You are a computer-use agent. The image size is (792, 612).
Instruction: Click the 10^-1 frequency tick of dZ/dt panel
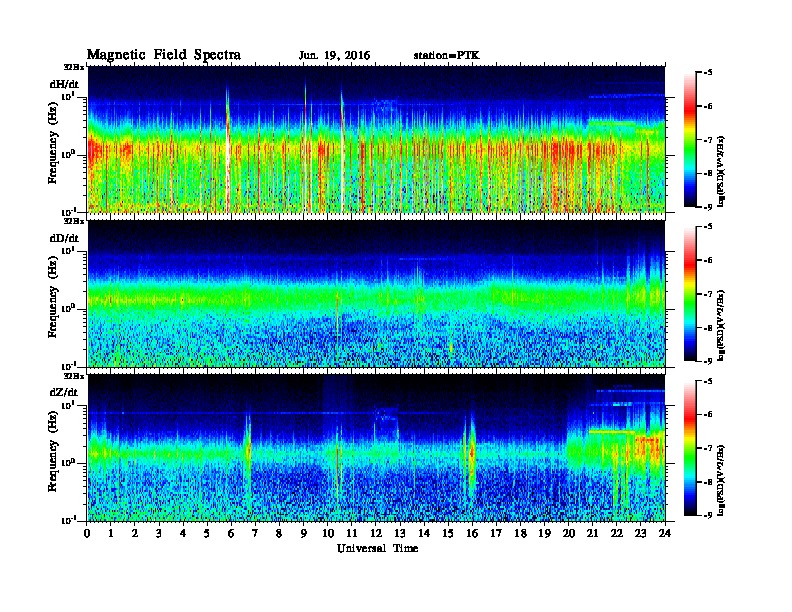(x=68, y=520)
